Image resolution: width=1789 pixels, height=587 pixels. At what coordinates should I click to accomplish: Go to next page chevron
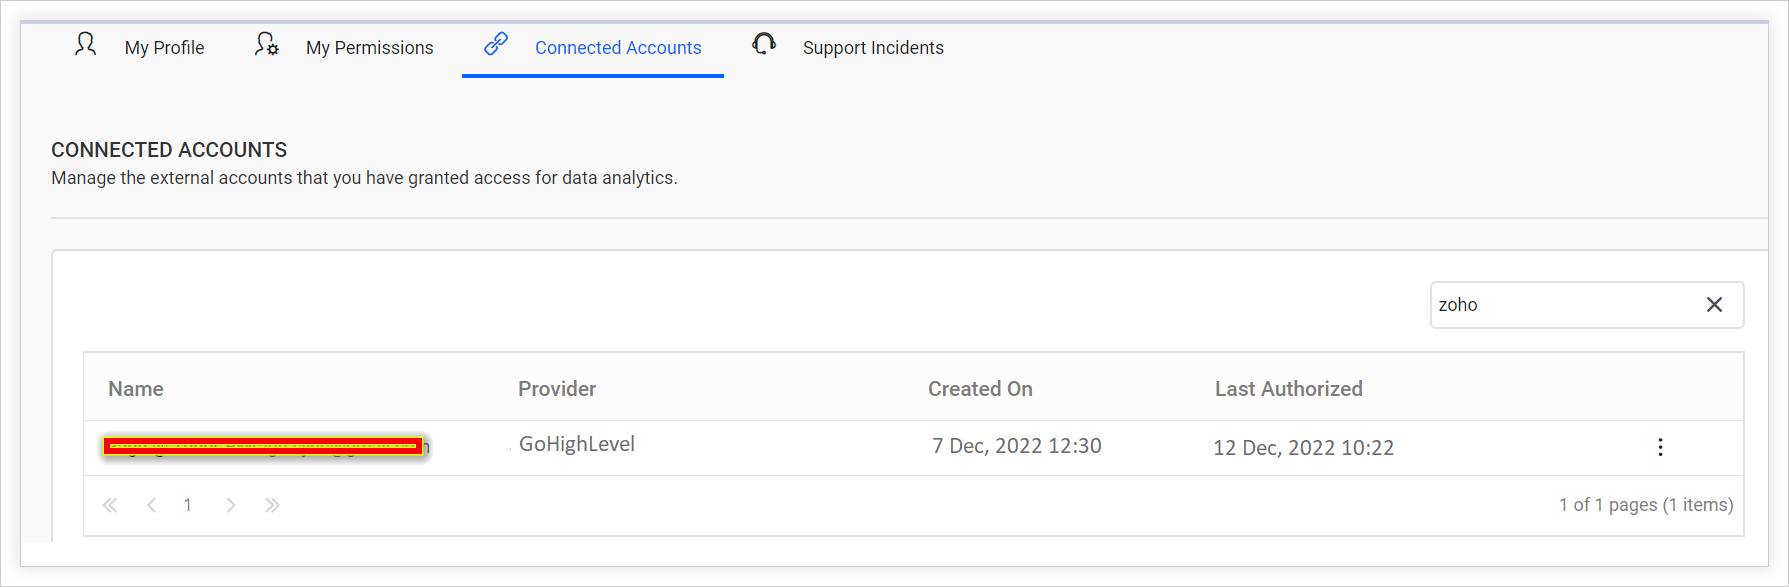[231, 505]
